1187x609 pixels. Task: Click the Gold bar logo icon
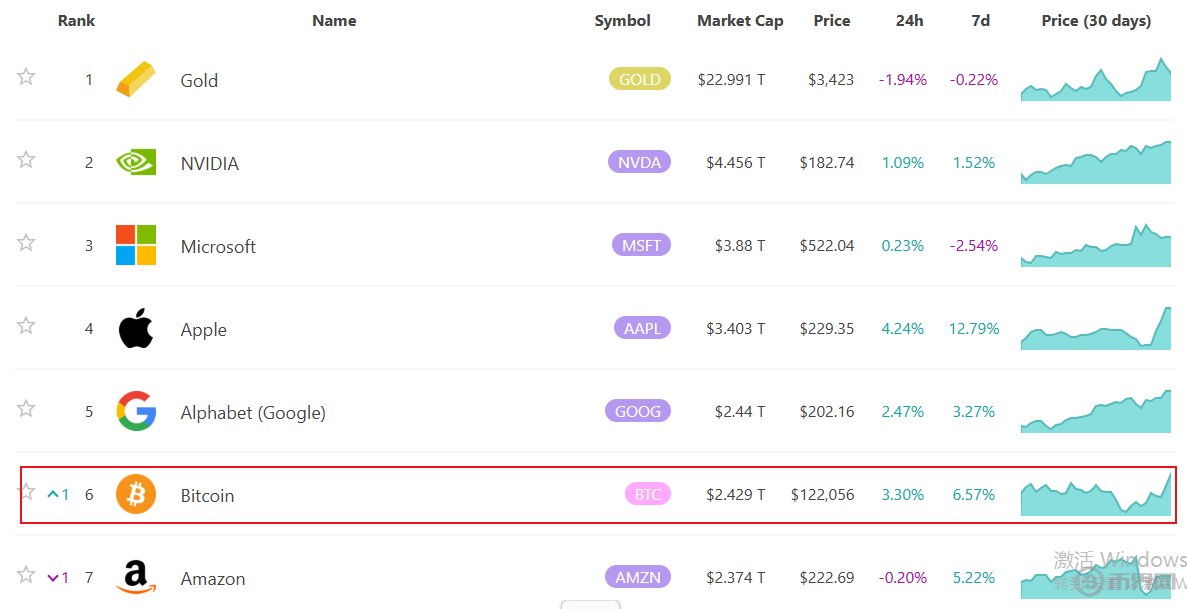[x=136, y=80]
